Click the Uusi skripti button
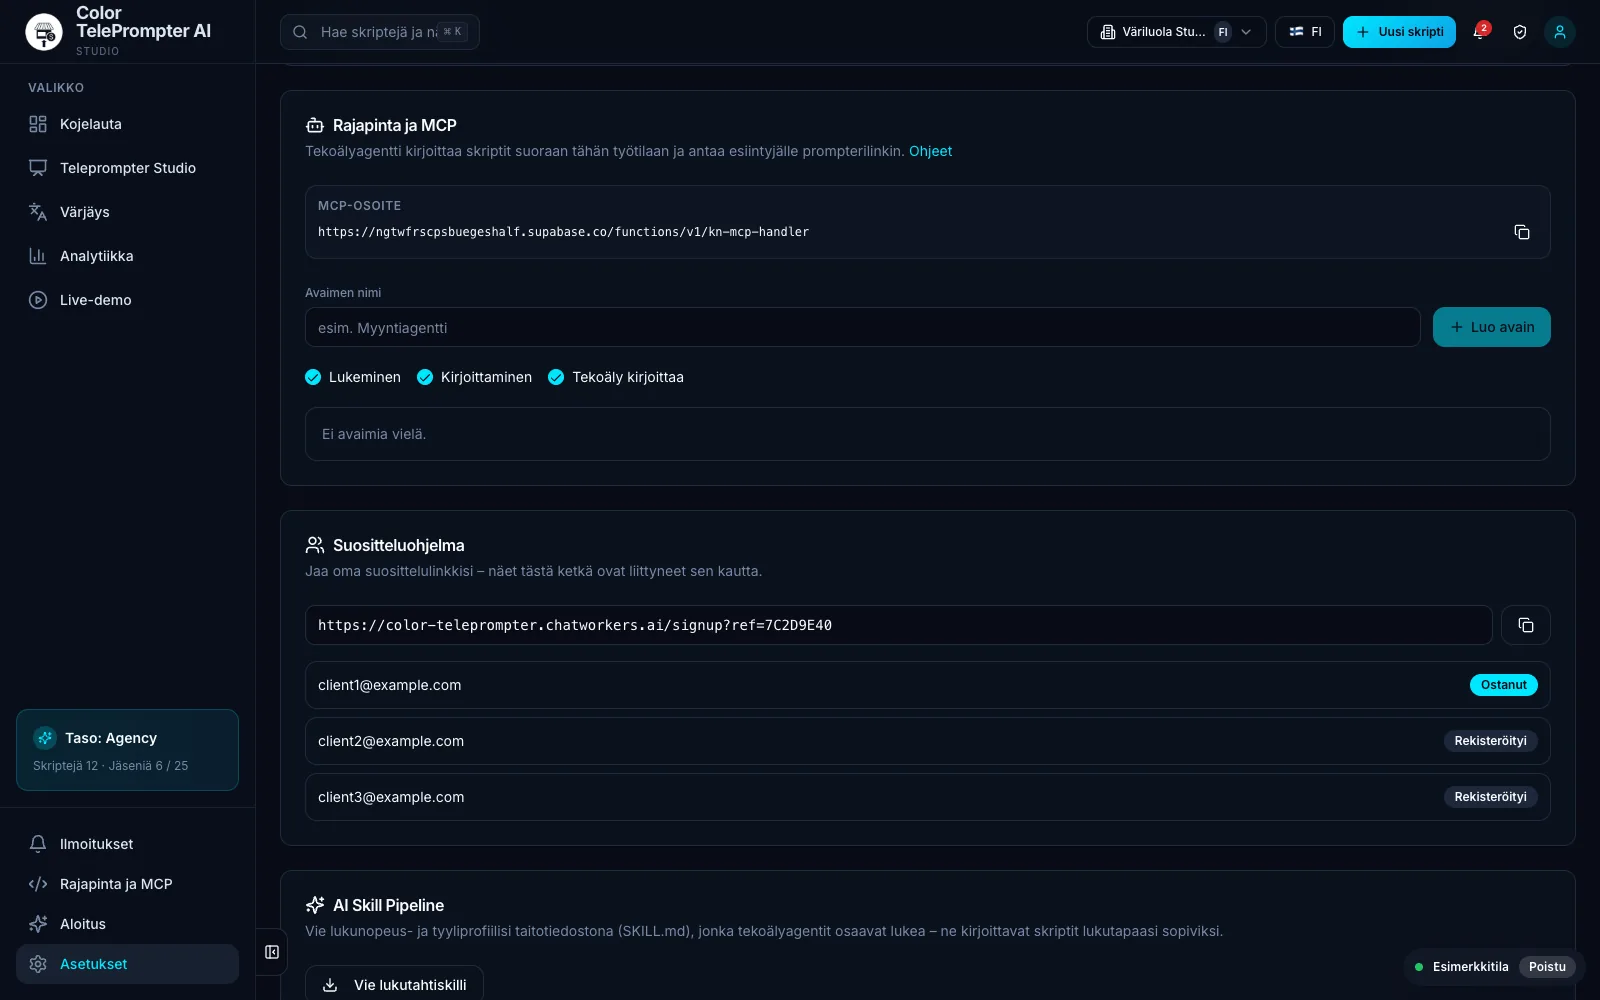The height and width of the screenshot is (1000, 1600). pos(1399,32)
